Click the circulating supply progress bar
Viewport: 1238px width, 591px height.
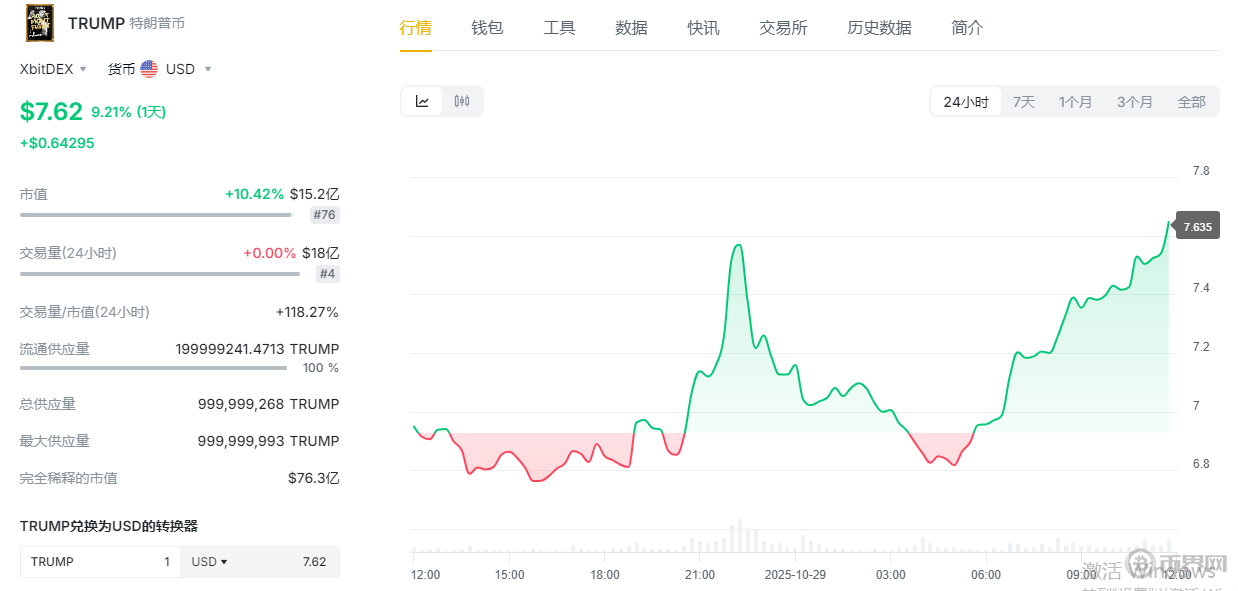click(153, 368)
